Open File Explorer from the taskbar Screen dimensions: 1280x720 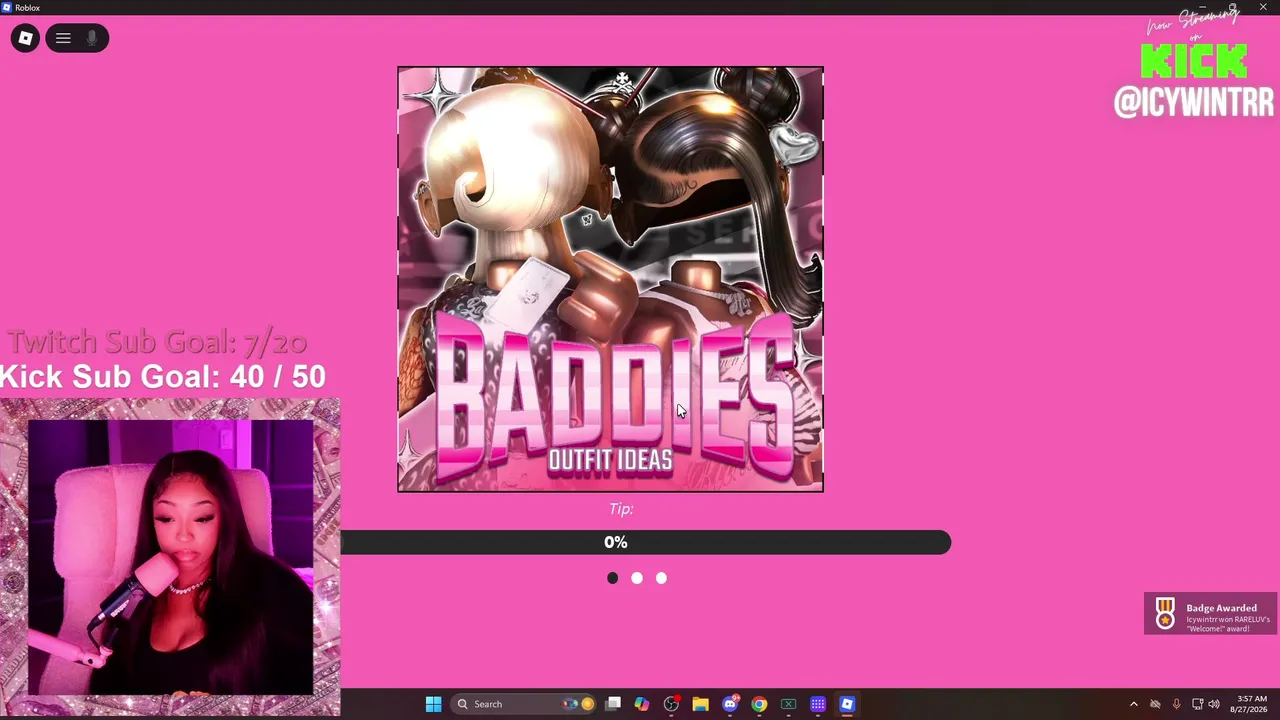[700, 704]
